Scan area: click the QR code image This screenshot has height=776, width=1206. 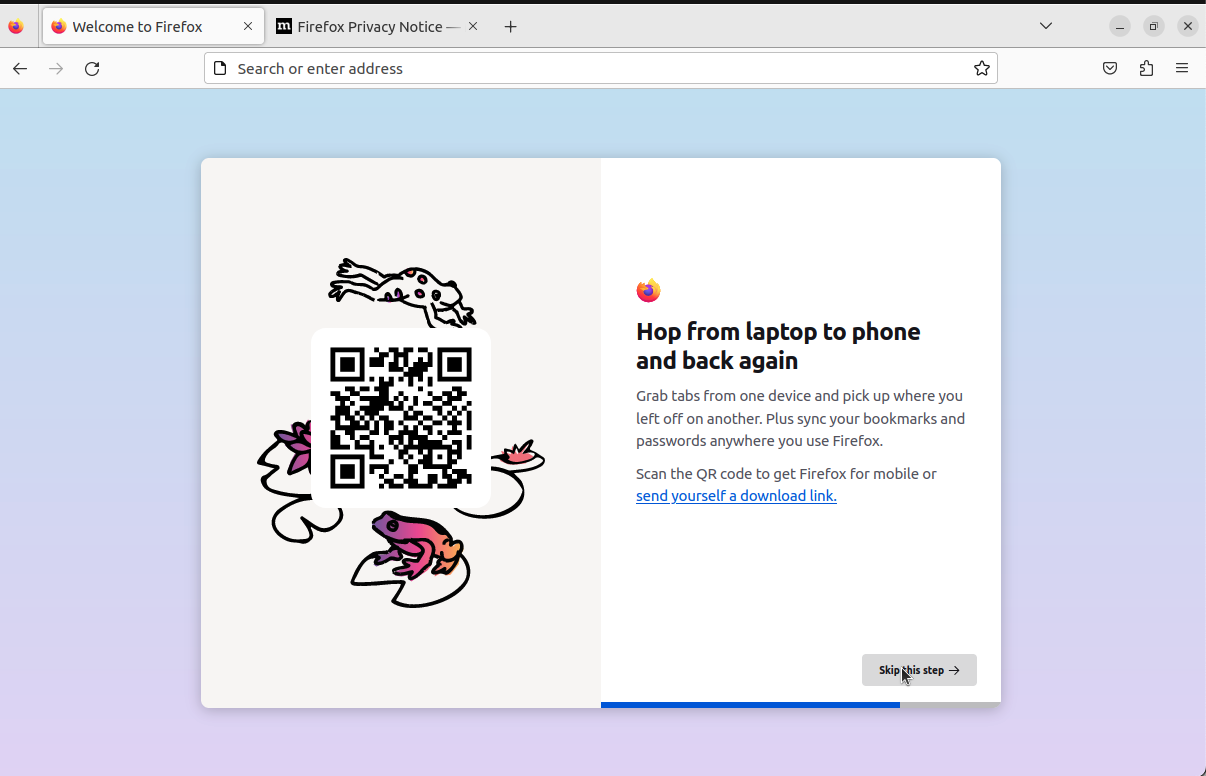400,417
